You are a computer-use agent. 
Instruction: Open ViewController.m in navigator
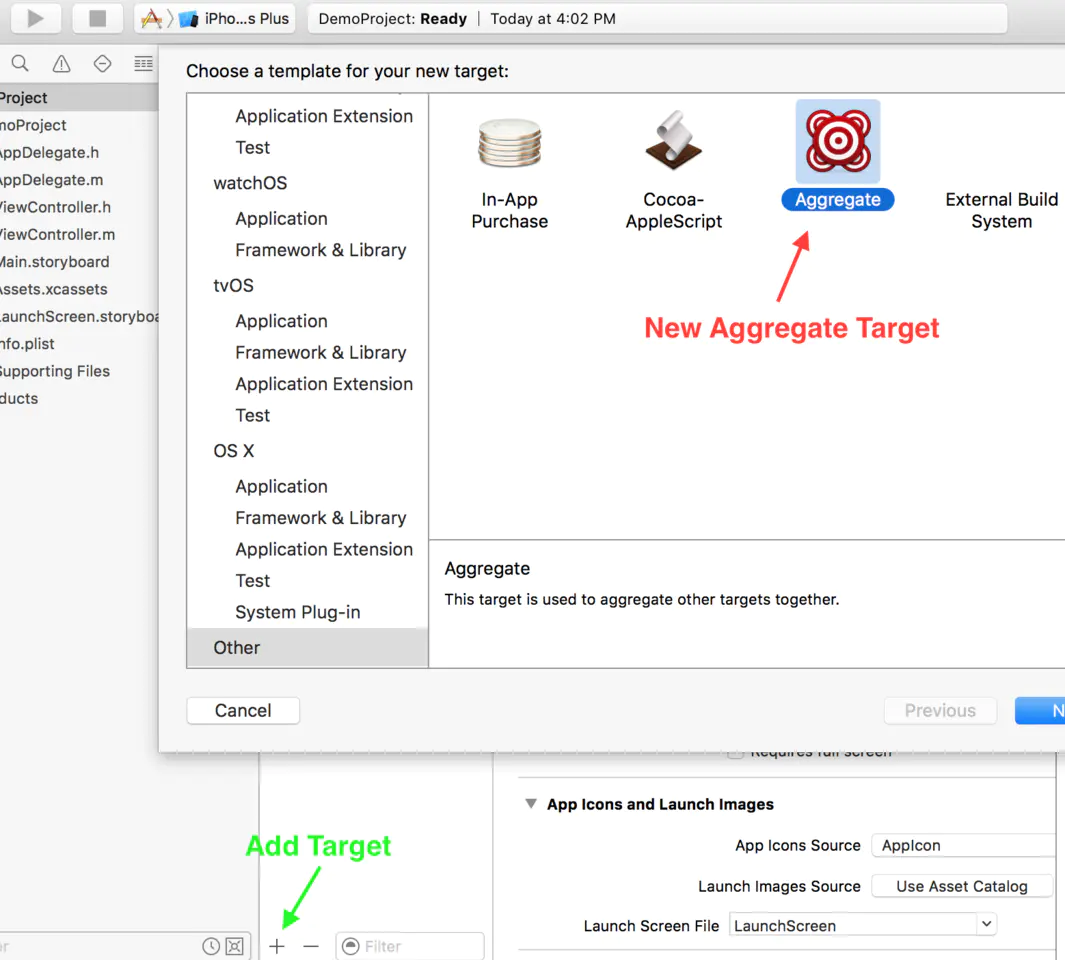click(57, 234)
